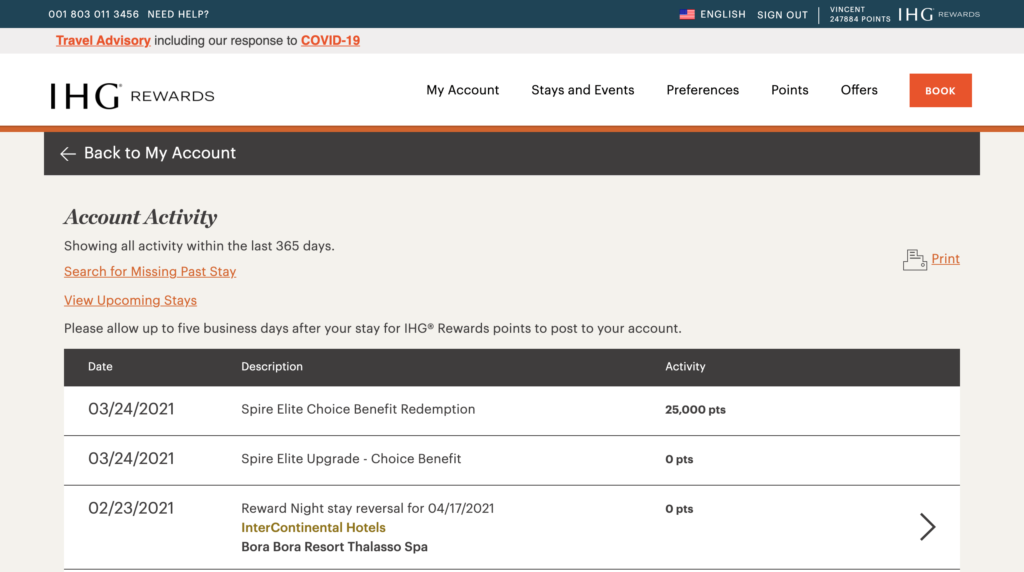
Task: Click the IHG Rewards logo in top bar
Action: click(x=939, y=14)
